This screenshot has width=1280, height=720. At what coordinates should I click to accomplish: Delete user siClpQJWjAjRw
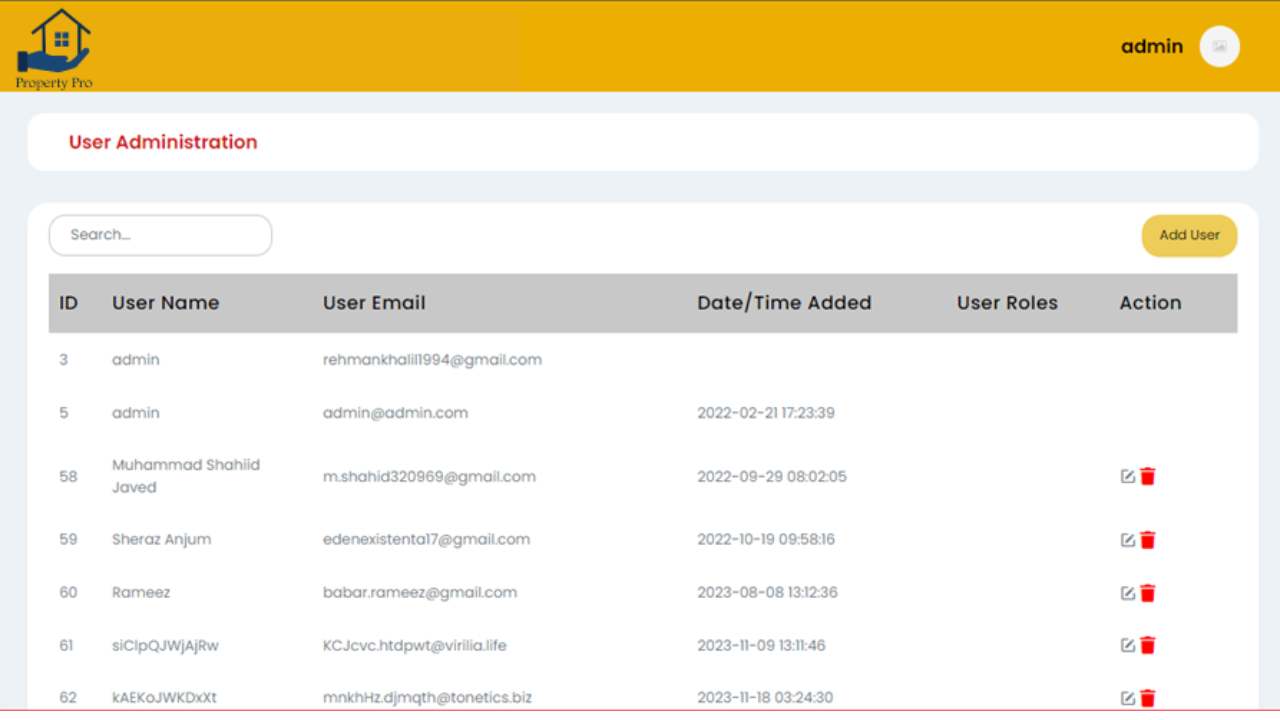click(1148, 646)
